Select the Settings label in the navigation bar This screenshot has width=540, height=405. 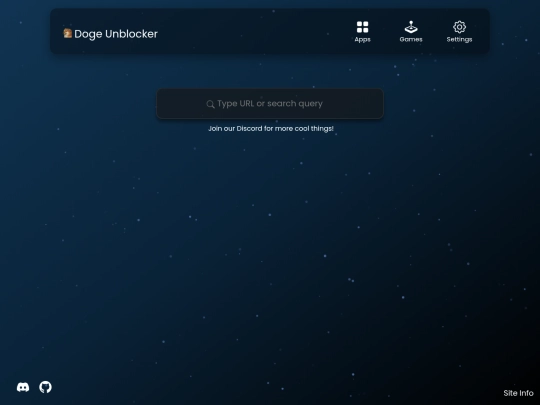tap(459, 40)
